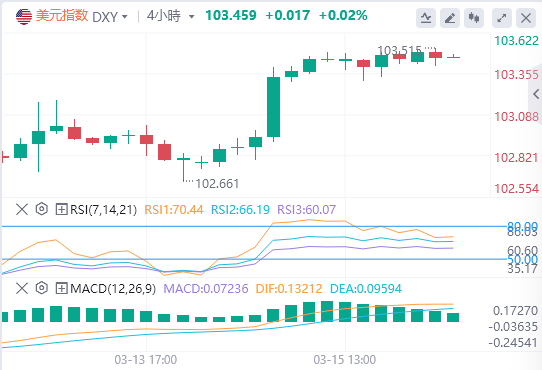This screenshot has height=370, width=542.
Task: Click the -0.24541 MACD axis label
Action: [513, 343]
